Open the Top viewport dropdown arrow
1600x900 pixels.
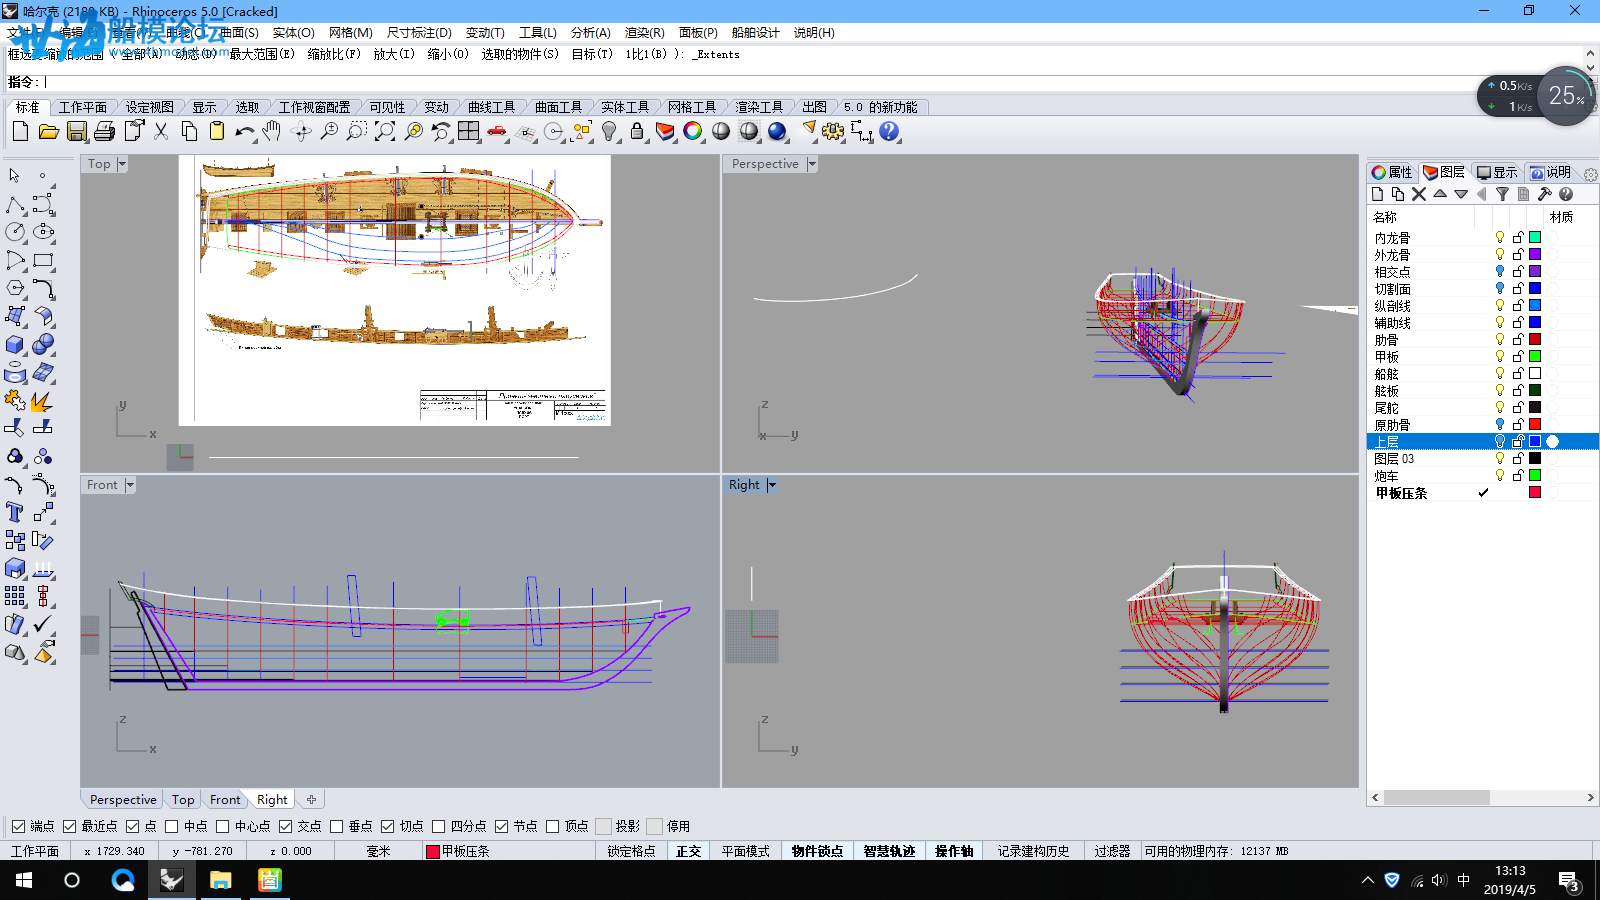pos(122,164)
